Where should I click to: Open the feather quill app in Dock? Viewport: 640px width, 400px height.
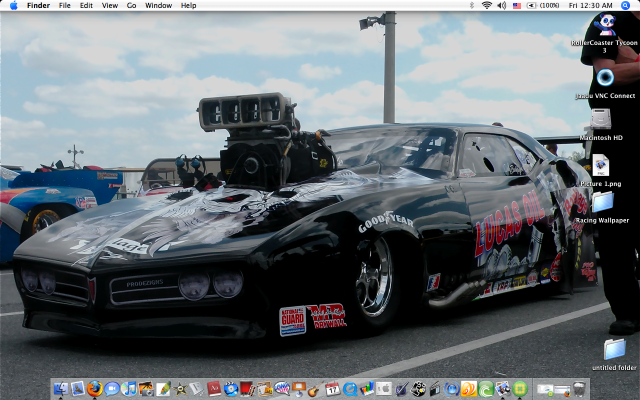pos(164,389)
